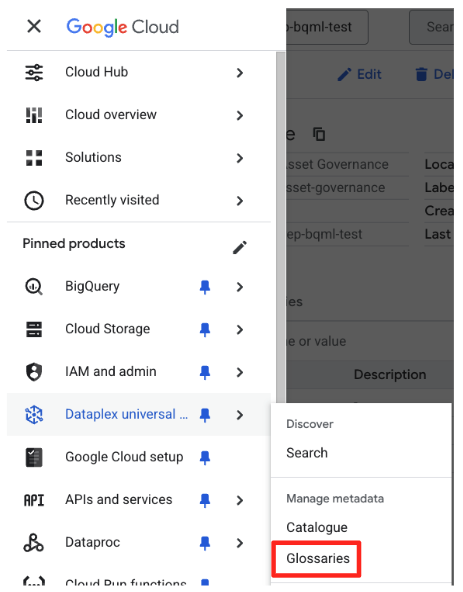Select the Cloud Storage bucket icon
Viewport: 463px width, 592px height.
34,329
